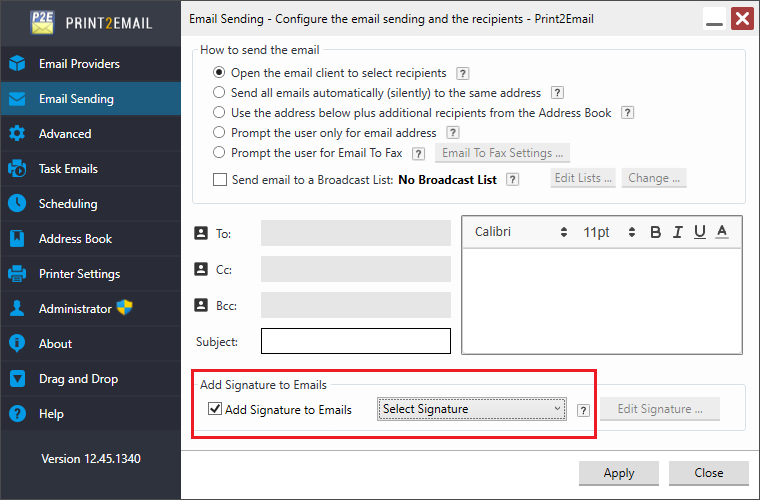The width and height of the screenshot is (760, 500).
Task: Choose "Prompt the user for Email To Fax"
Action: pos(219,153)
